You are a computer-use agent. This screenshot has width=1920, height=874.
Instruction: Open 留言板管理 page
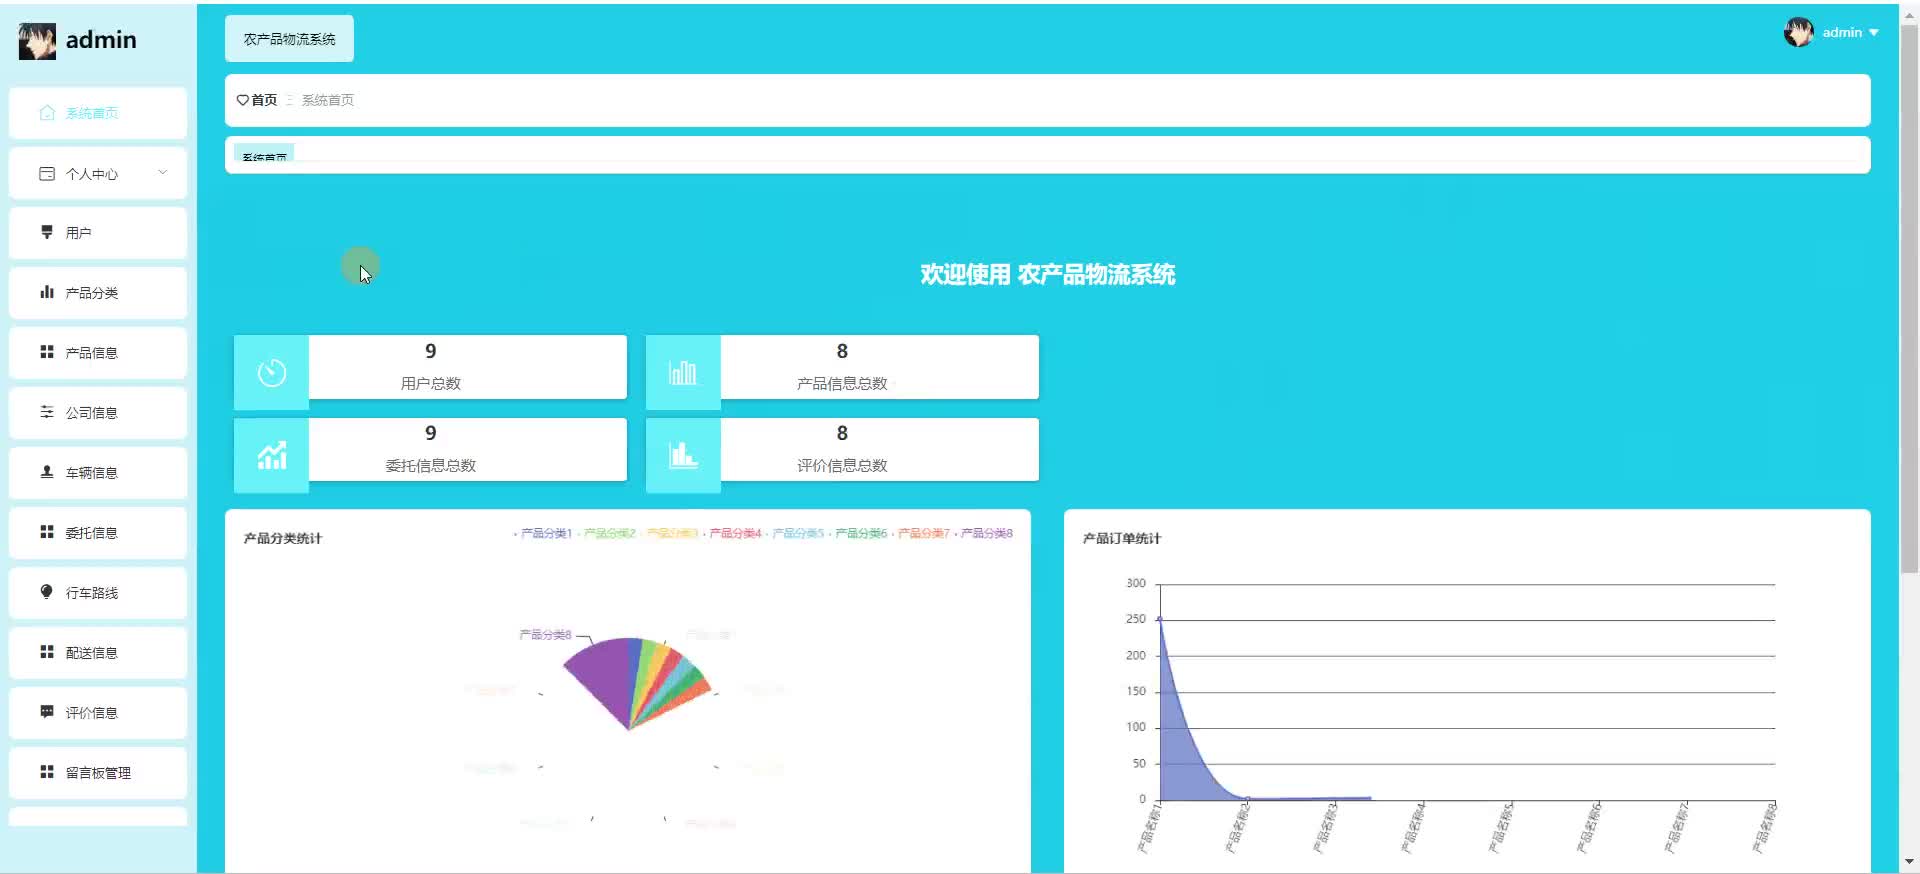[98, 773]
